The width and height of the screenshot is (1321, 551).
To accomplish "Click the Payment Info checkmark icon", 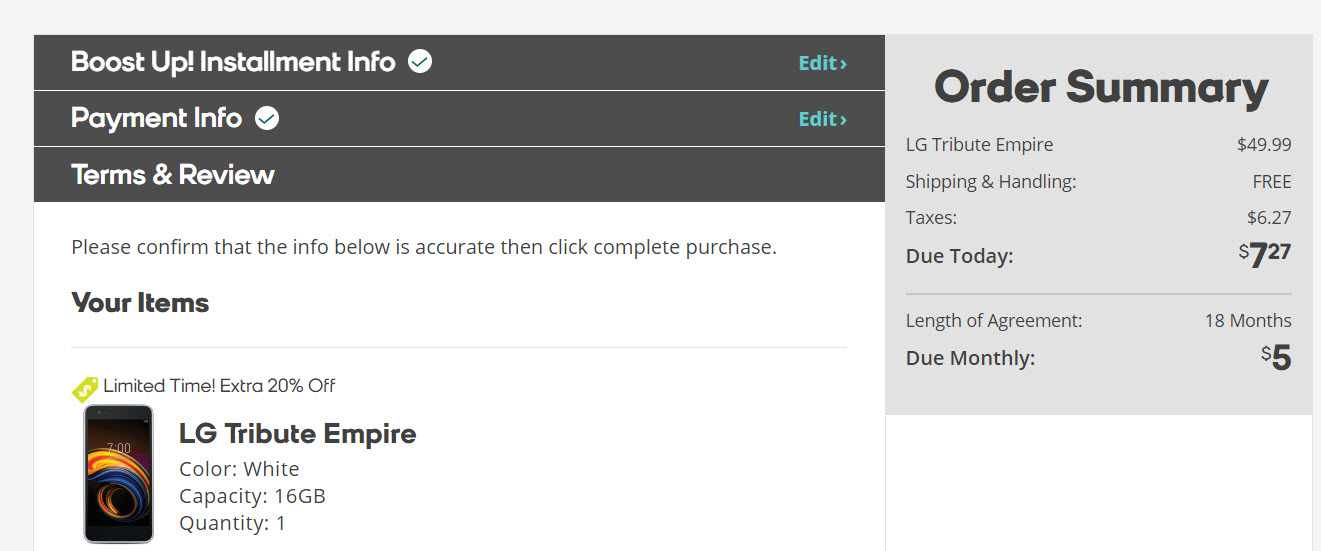I will pyautogui.click(x=266, y=119).
